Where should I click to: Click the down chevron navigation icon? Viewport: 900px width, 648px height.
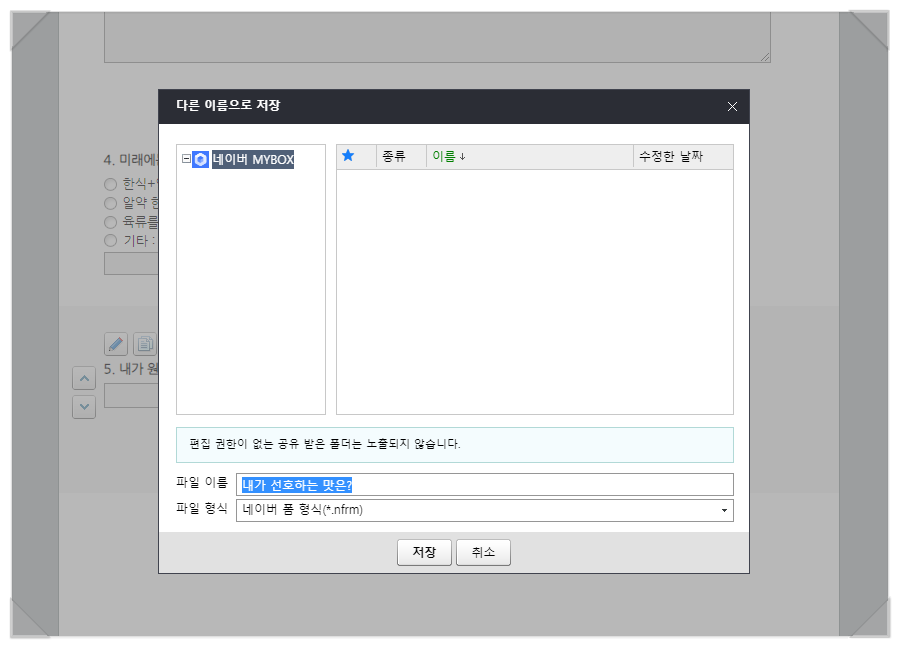tap(84, 407)
